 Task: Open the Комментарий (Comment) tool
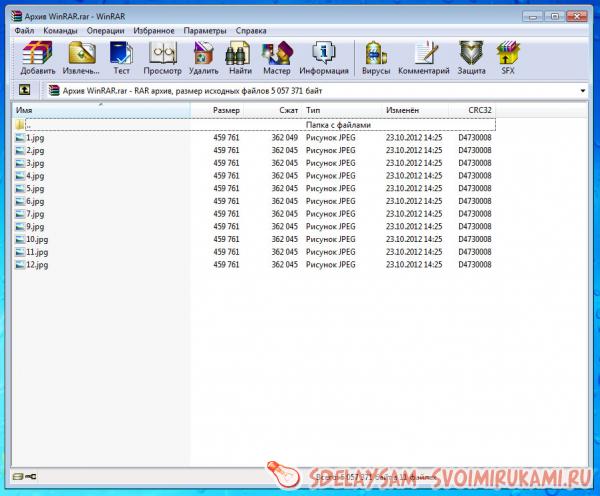pos(423,56)
